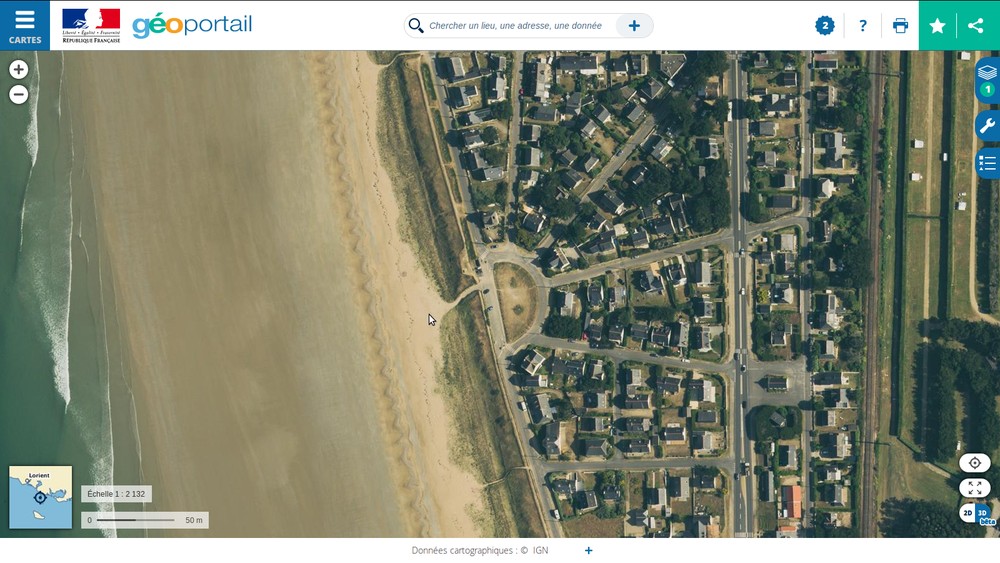Open the layers stack panel
This screenshot has width=1000, height=563.
[x=987, y=73]
